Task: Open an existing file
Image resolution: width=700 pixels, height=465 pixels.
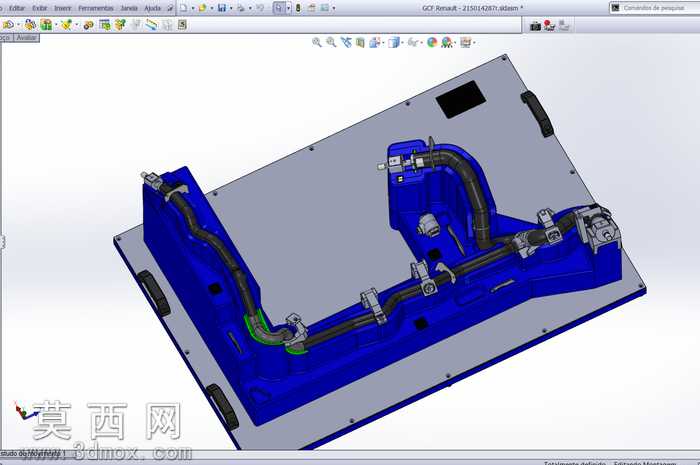Action: point(202,8)
